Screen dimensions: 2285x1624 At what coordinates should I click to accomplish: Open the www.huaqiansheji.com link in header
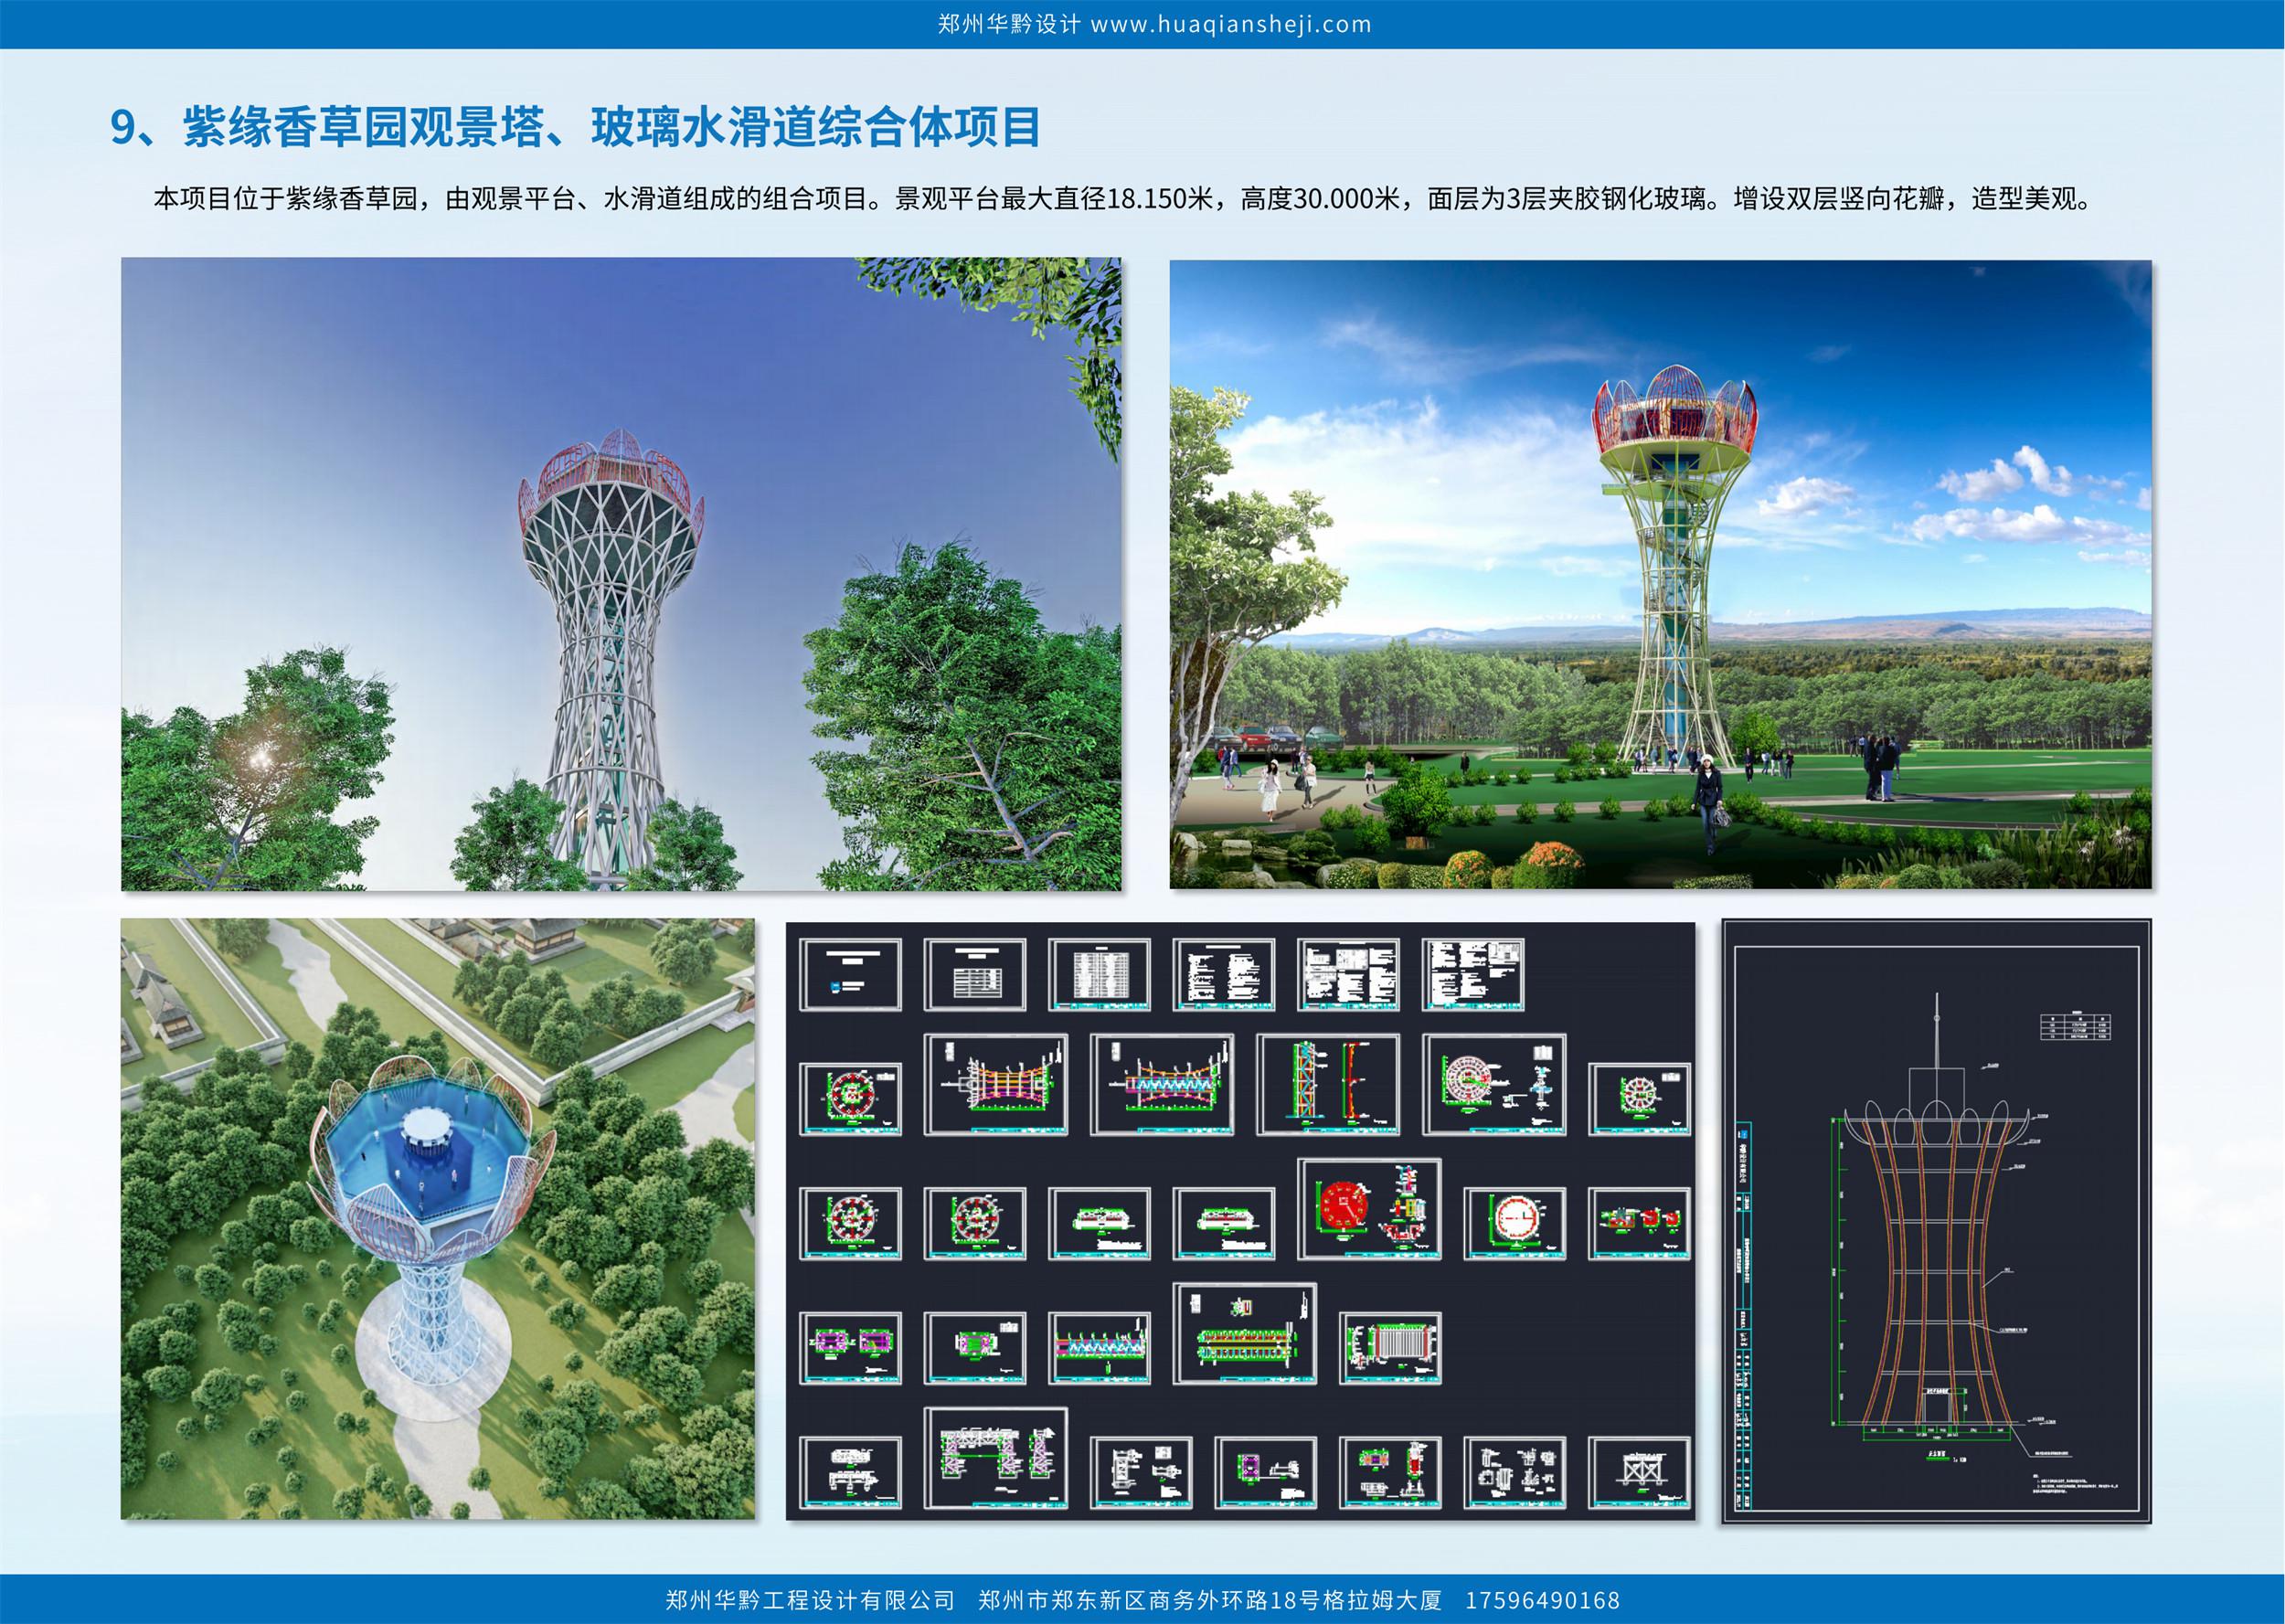pyautogui.click(x=1231, y=24)
